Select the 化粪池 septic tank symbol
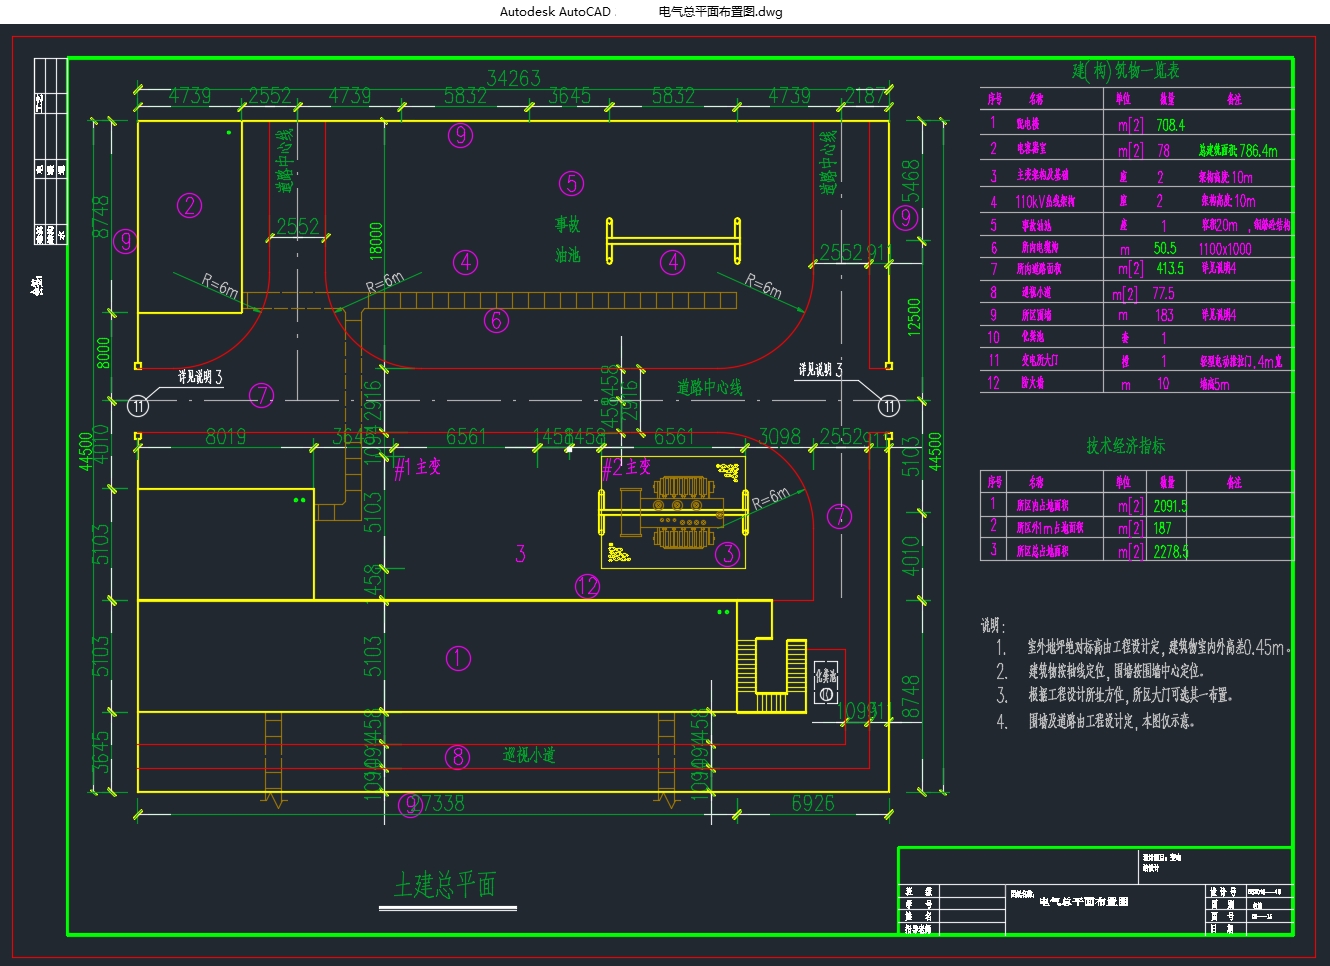Image resolution: width=1330 pixels, height=966 pixels. (826, 681)
